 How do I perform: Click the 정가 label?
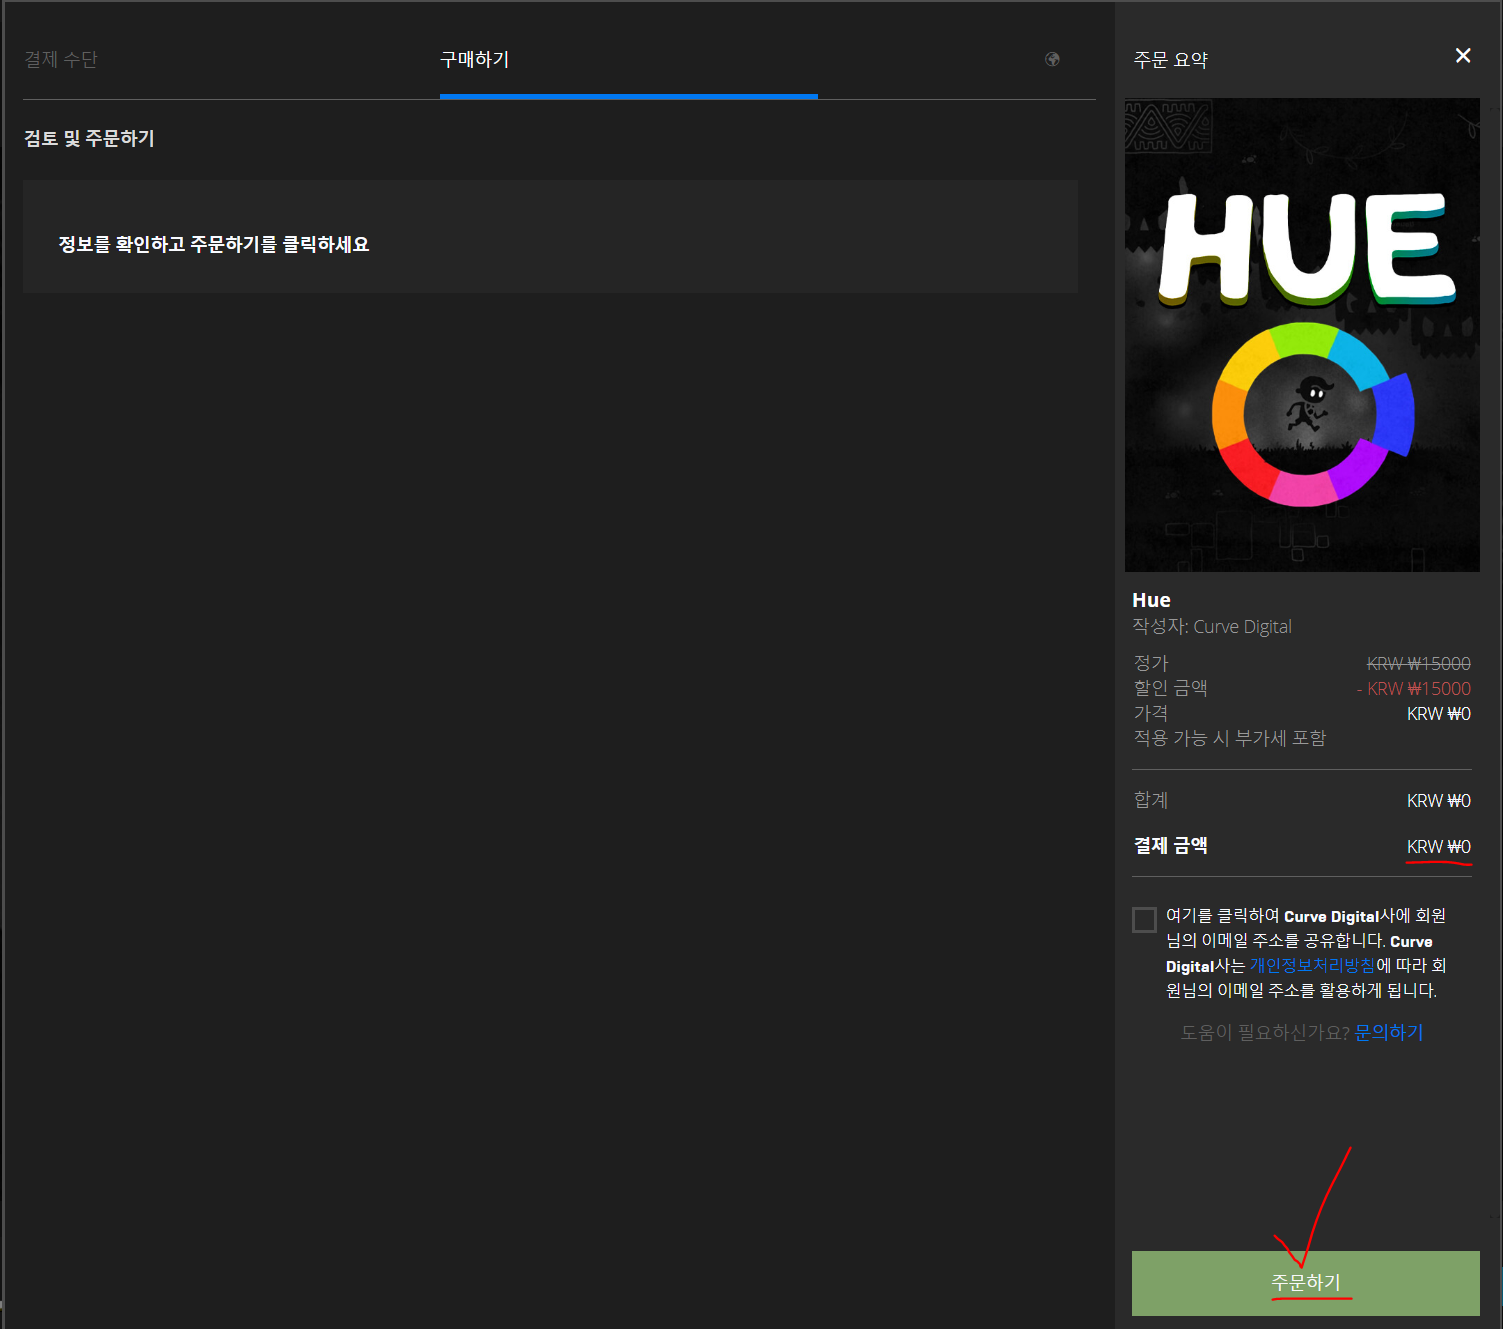tap(1151, 663)
